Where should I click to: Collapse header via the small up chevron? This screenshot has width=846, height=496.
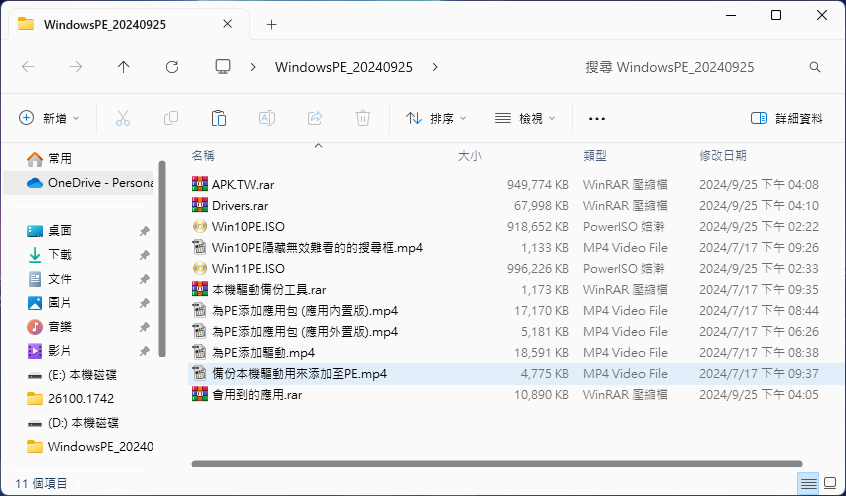tap(318, 145)
